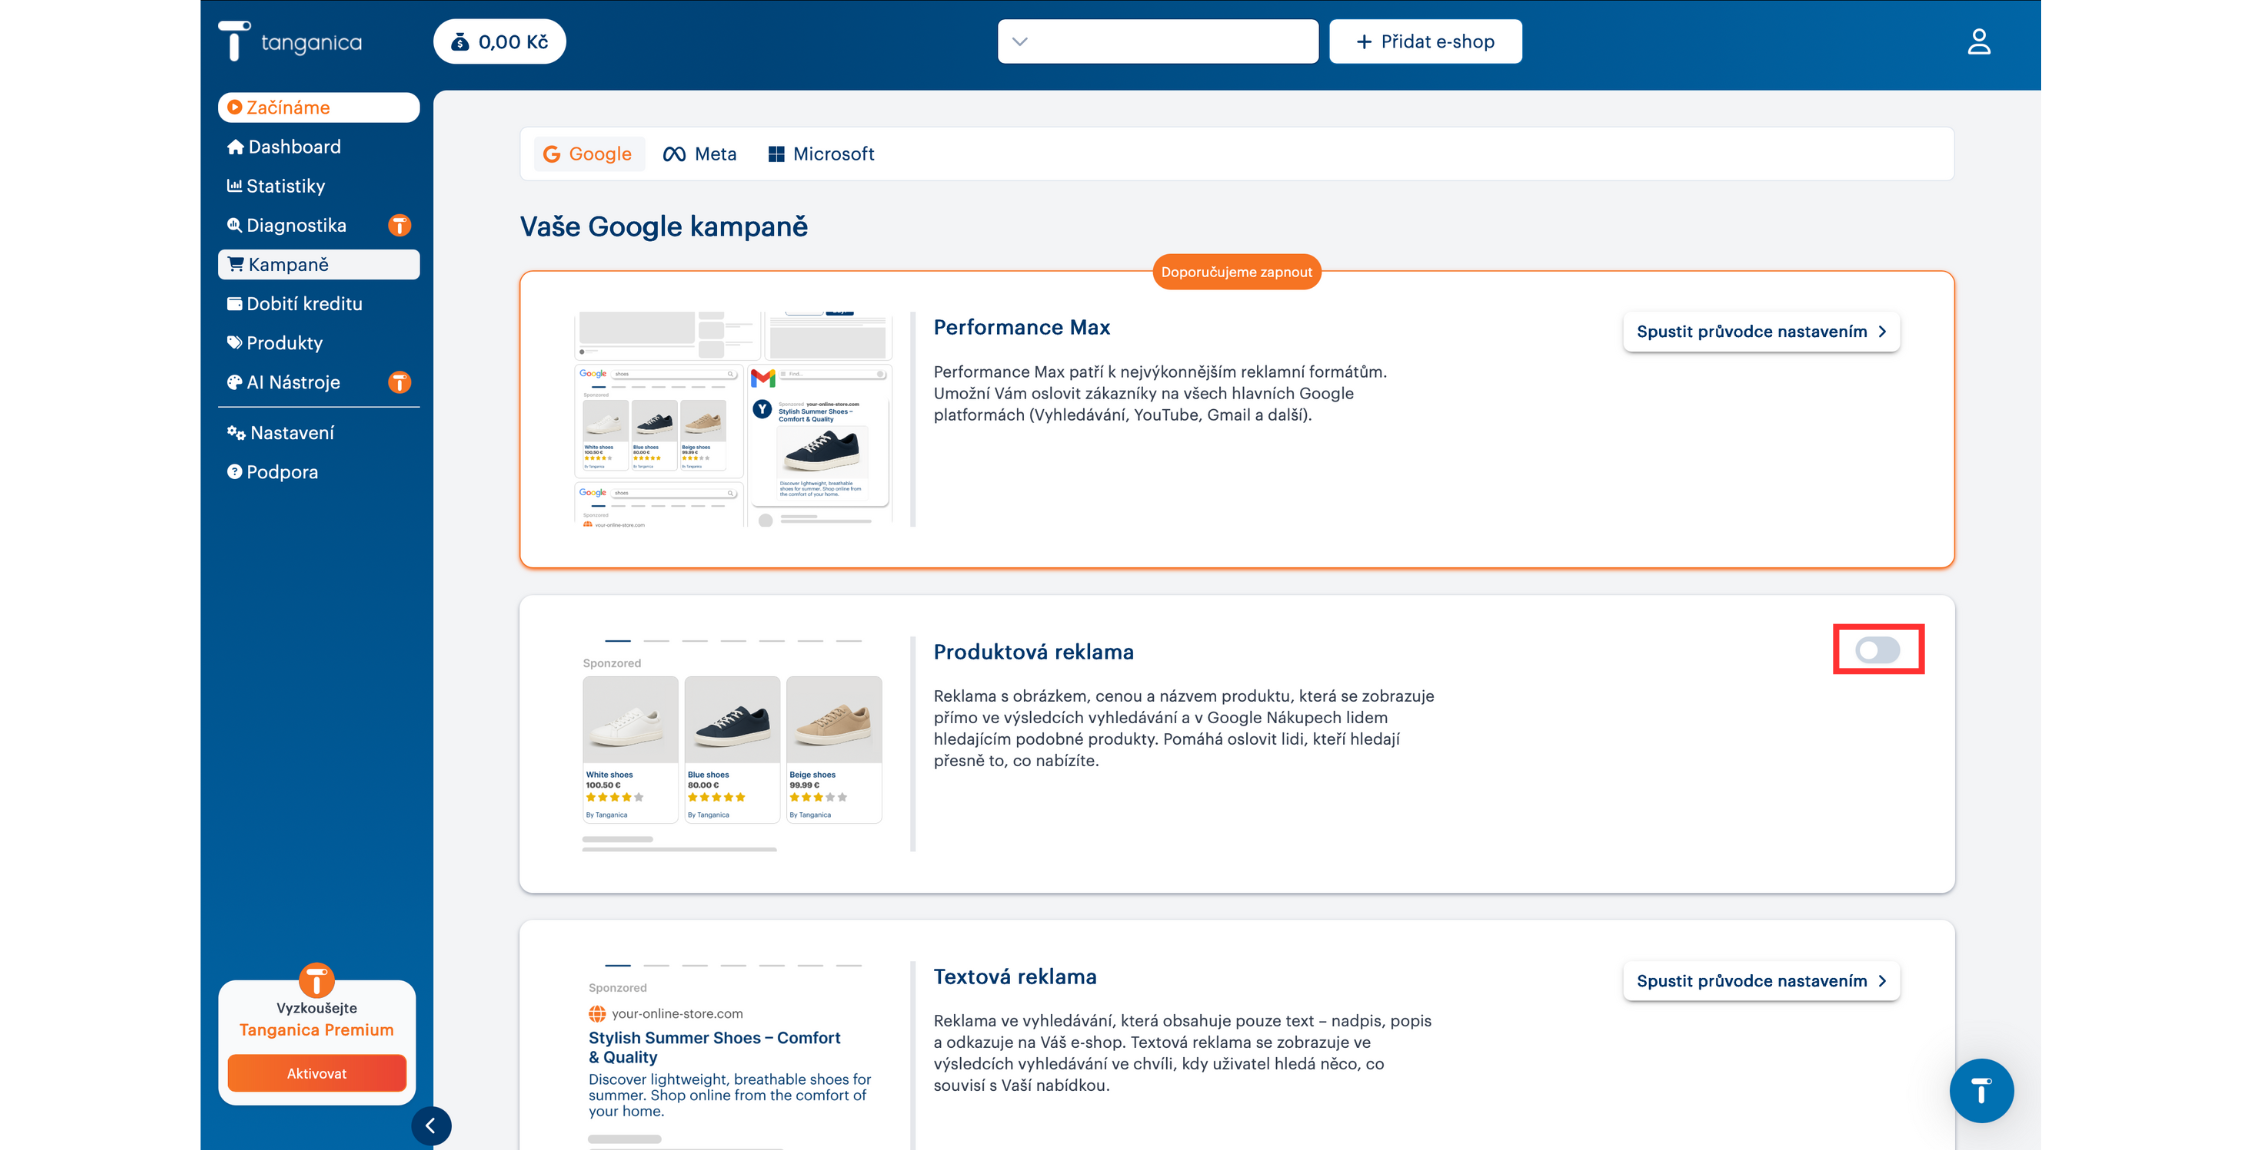Click the Textová reklama heading
The width and height of the screenshot is (2241, 1150).
tap(1015, 977)
